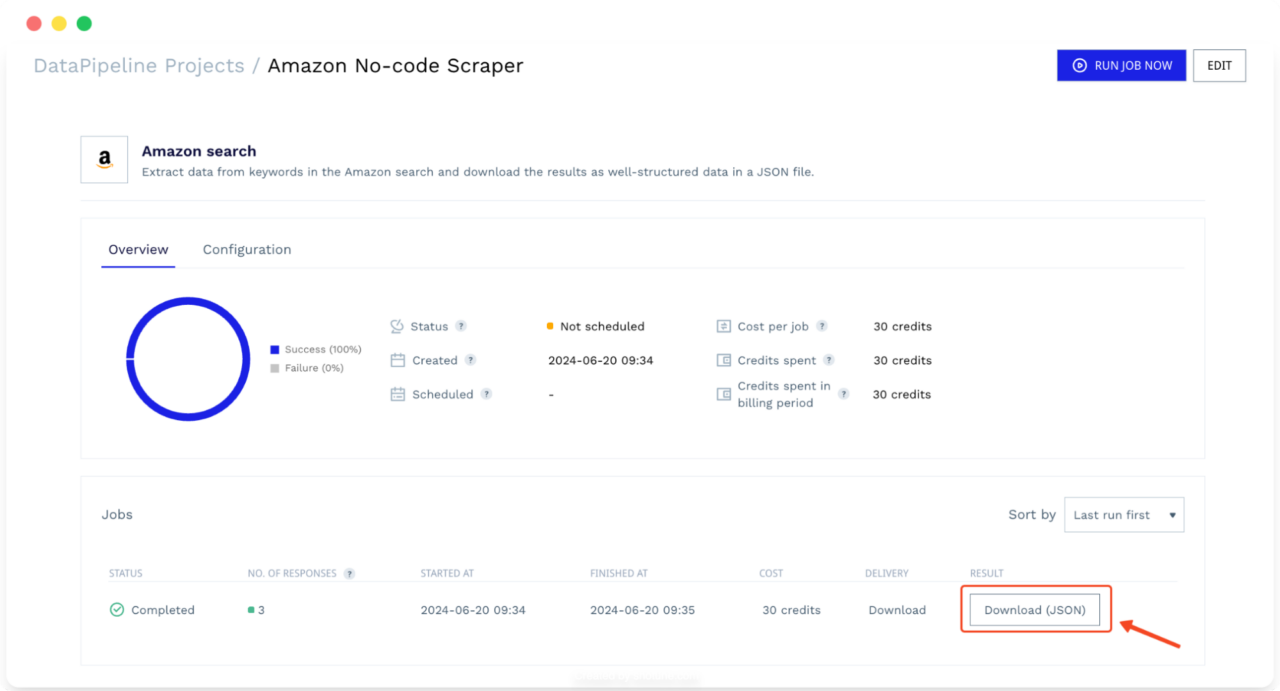1280x691 pixels.
Task: Click the Amazon logo icon
Action: click(104, 160)
